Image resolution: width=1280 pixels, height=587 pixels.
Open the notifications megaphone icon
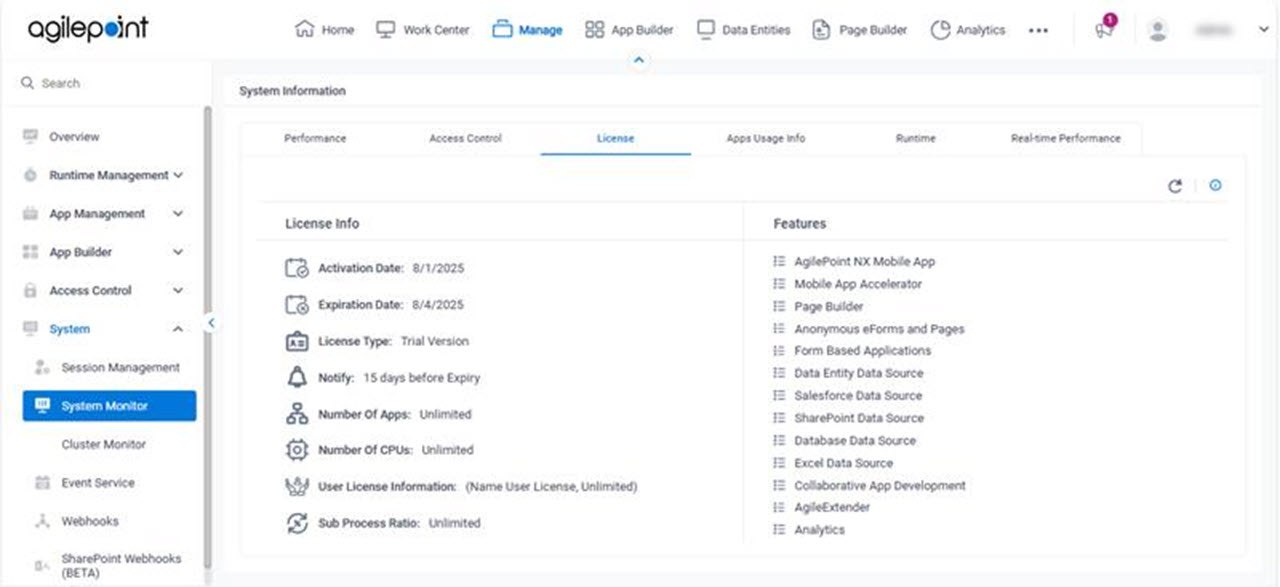coord(1104,29)
